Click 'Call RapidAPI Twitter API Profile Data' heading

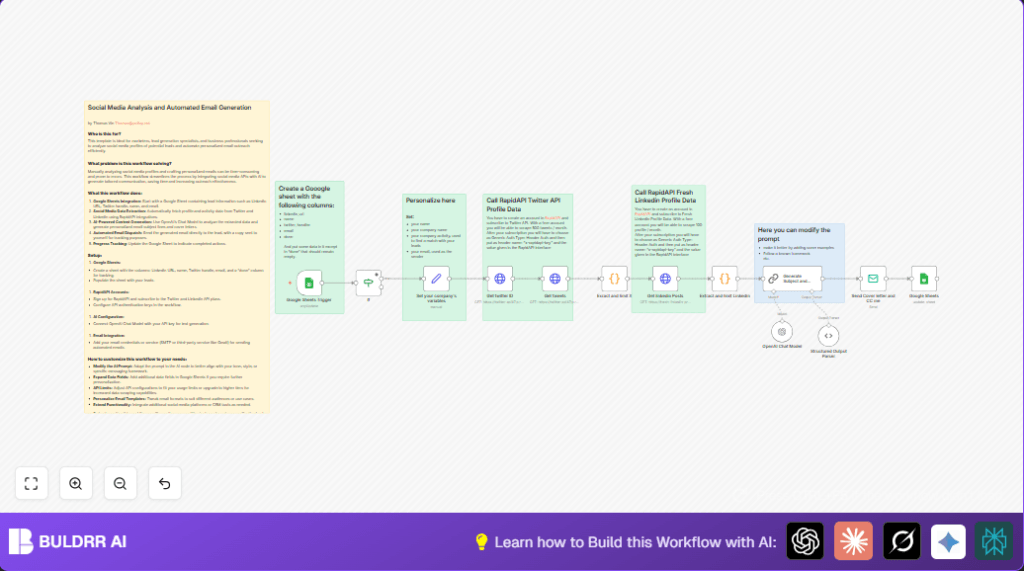[x=523, y=204]
